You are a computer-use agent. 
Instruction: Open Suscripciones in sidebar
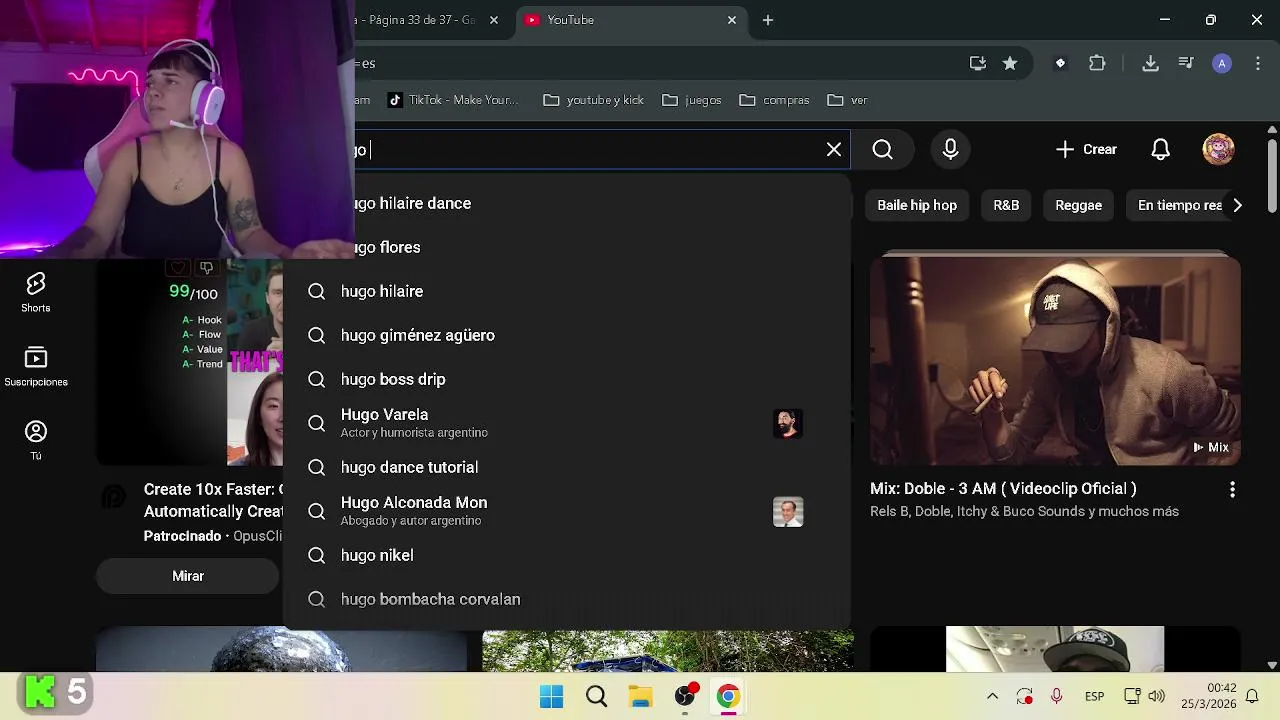tap(36, 367)
